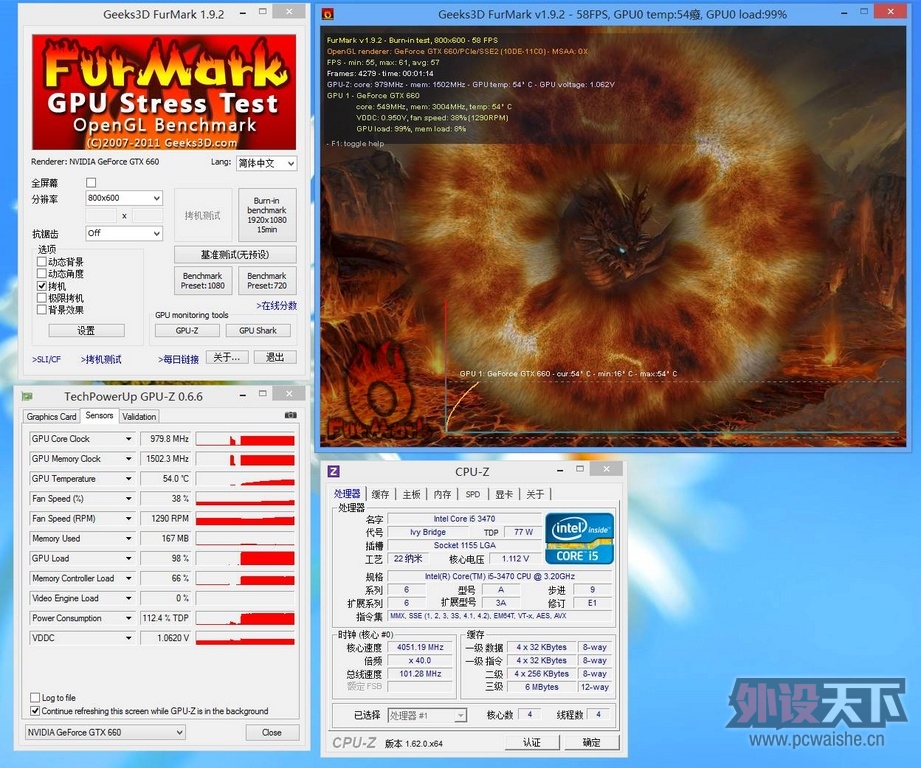Click the FurMark render window title icon

[328, 14]
